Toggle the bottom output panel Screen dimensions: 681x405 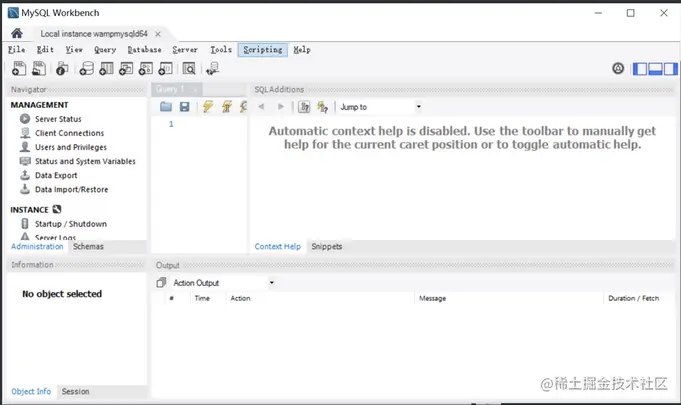[x=655, y=69]
